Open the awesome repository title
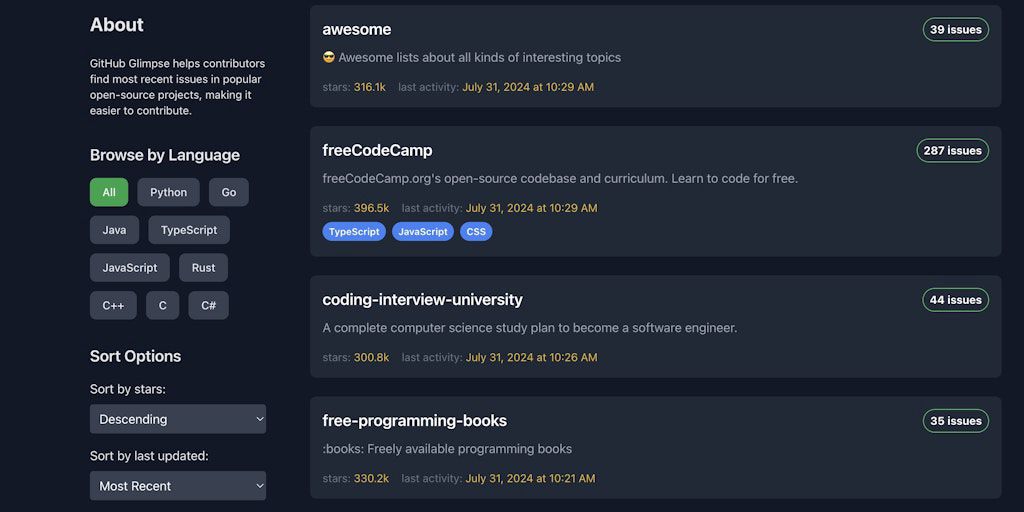This screenshot has height=512, width=1024. click(x=357, y=29)
